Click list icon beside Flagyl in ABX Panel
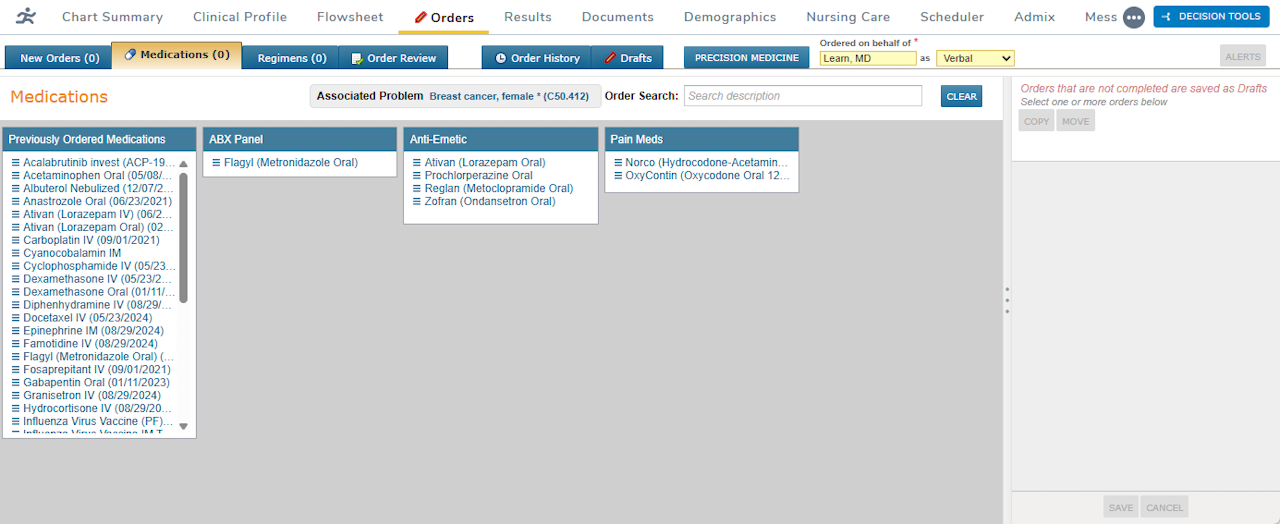The height and width of the screenshot is (524, 1280). click(216, 162)
